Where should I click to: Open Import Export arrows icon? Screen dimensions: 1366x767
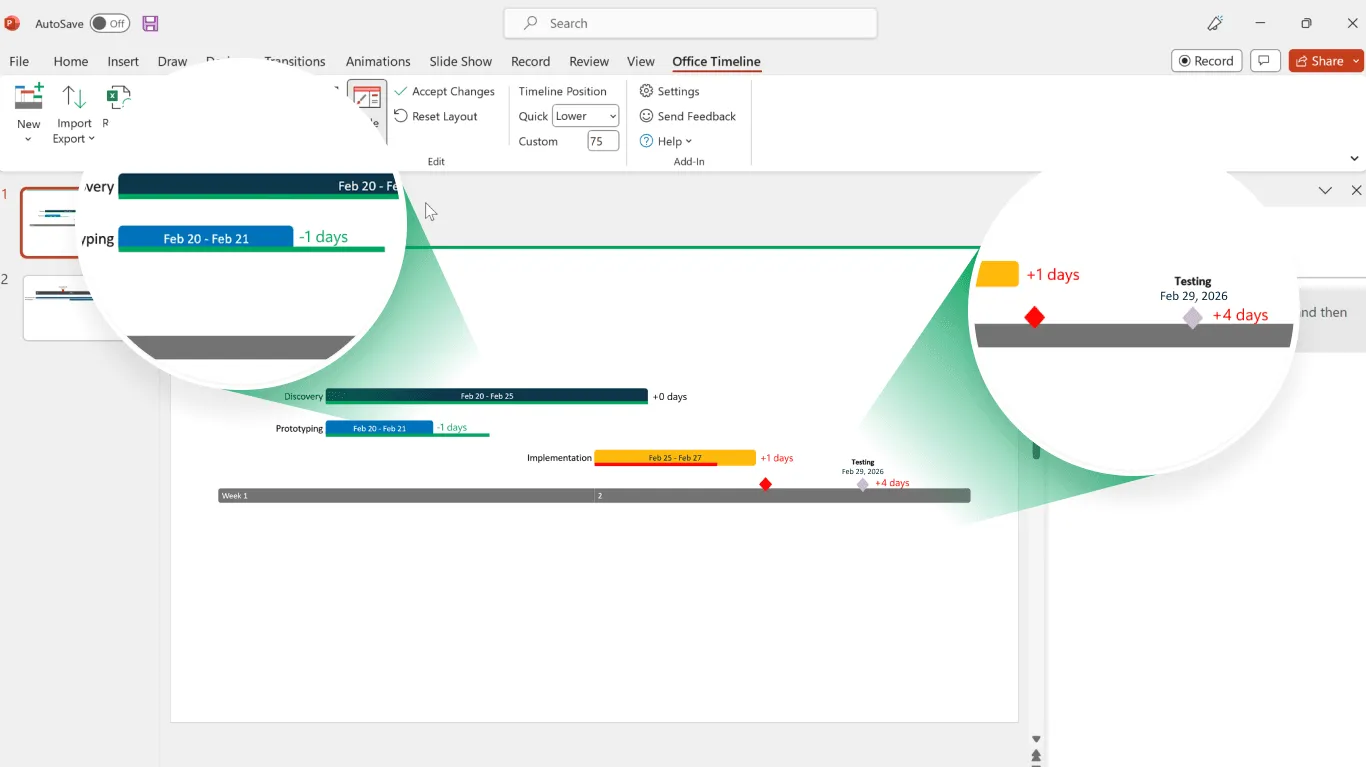pos(74,97)
